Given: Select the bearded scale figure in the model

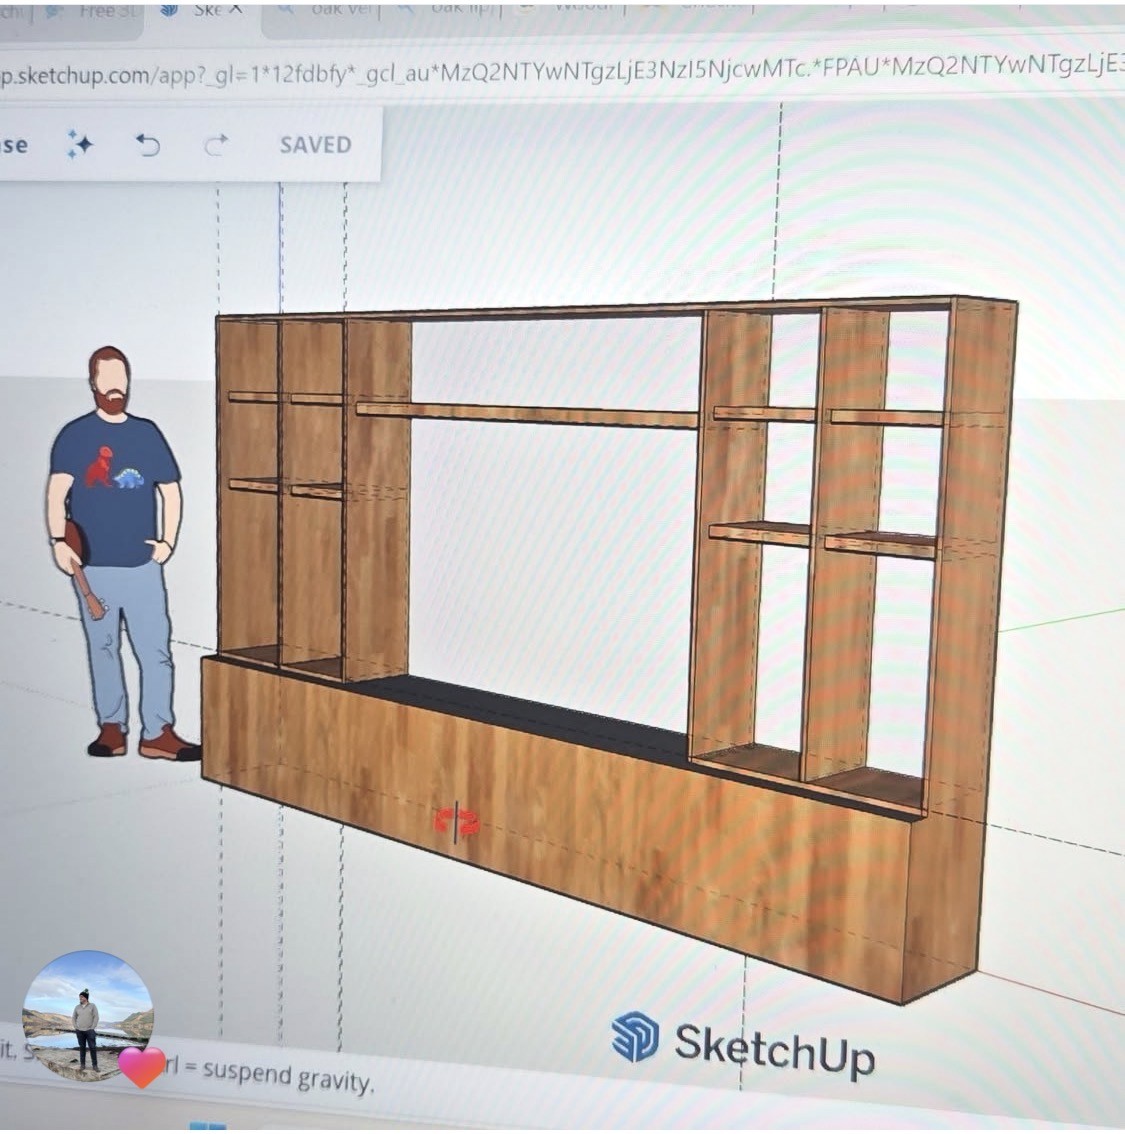Looking at the screenshot, I should [116, 552].
